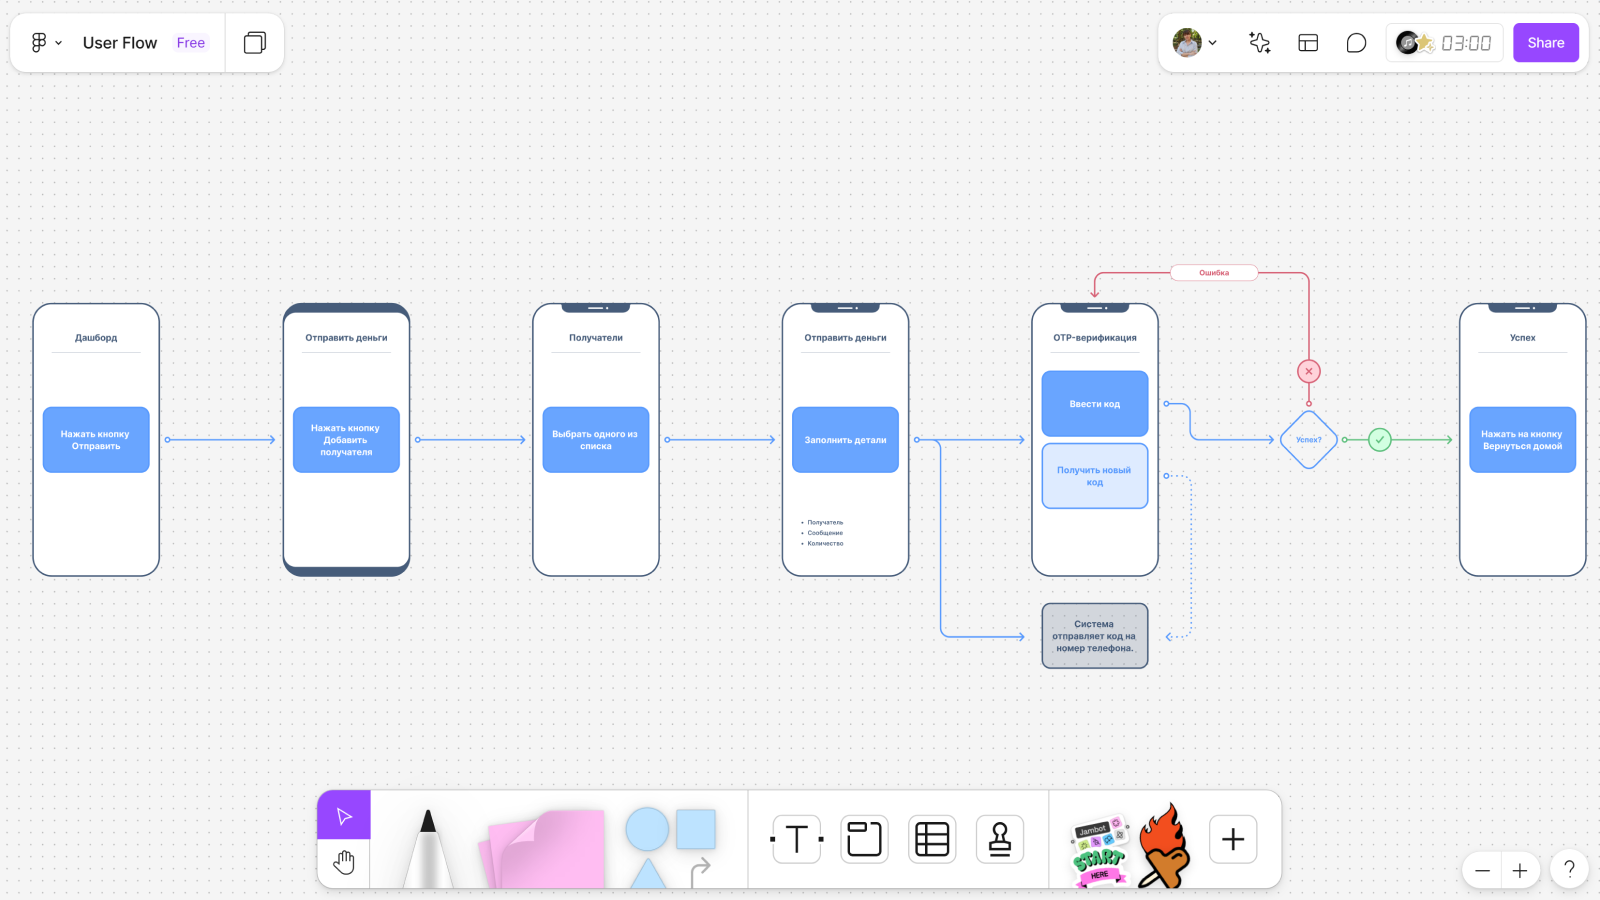Toggle the music timer panel

[1444, 42]
